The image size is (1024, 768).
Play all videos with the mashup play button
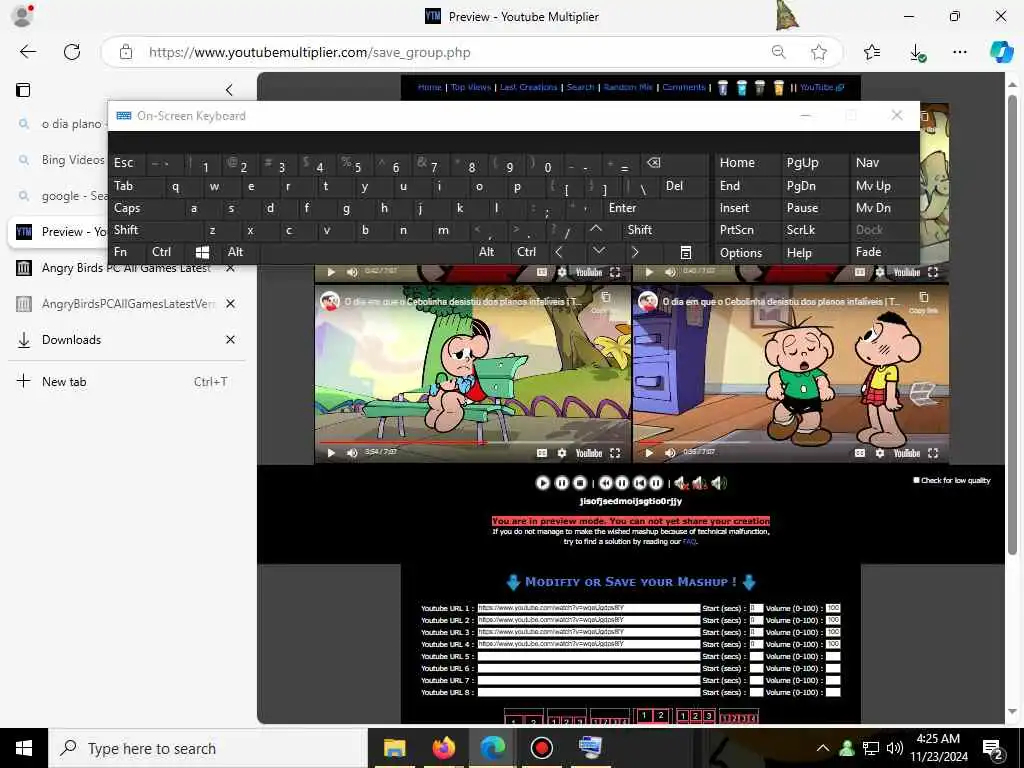(x=542, y=483)
